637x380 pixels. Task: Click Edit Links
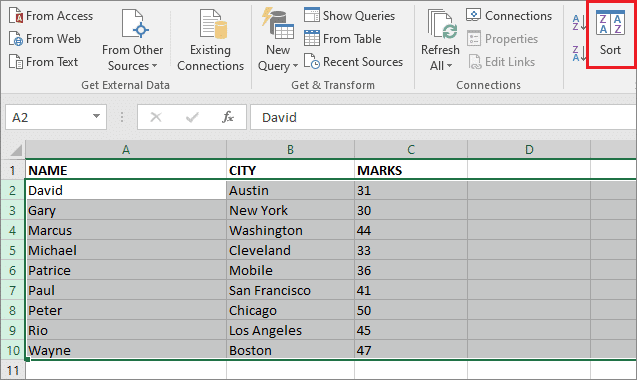[x=501, y=62]
